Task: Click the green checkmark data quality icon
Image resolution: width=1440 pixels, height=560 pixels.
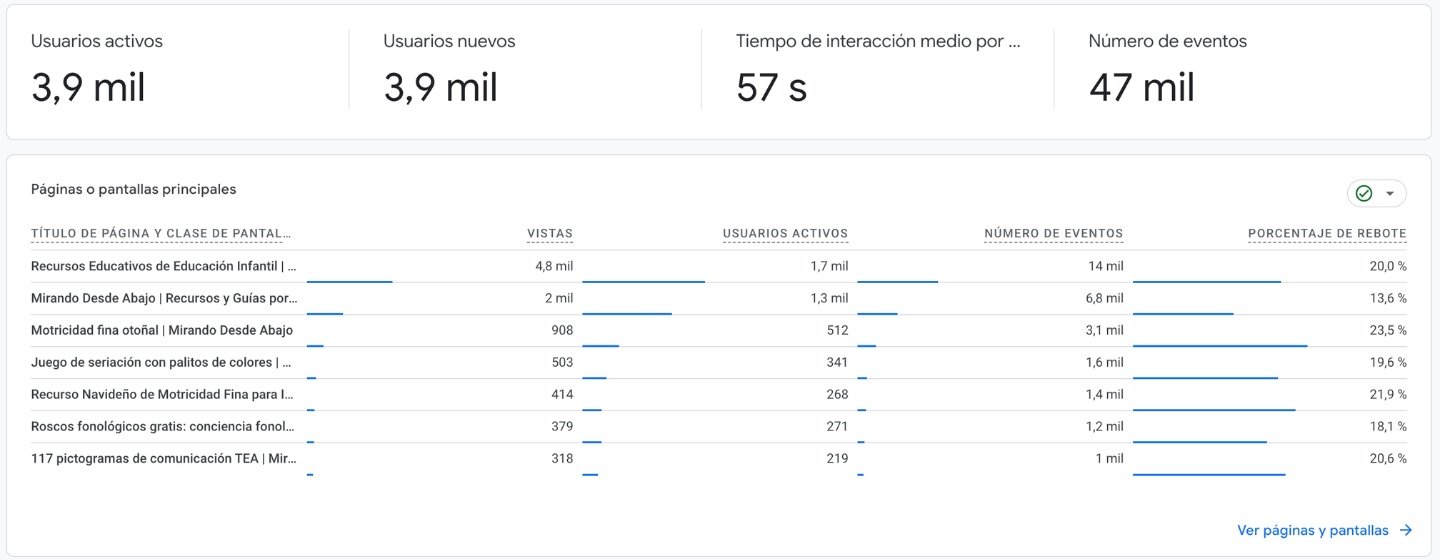Action: point(1364,193)
